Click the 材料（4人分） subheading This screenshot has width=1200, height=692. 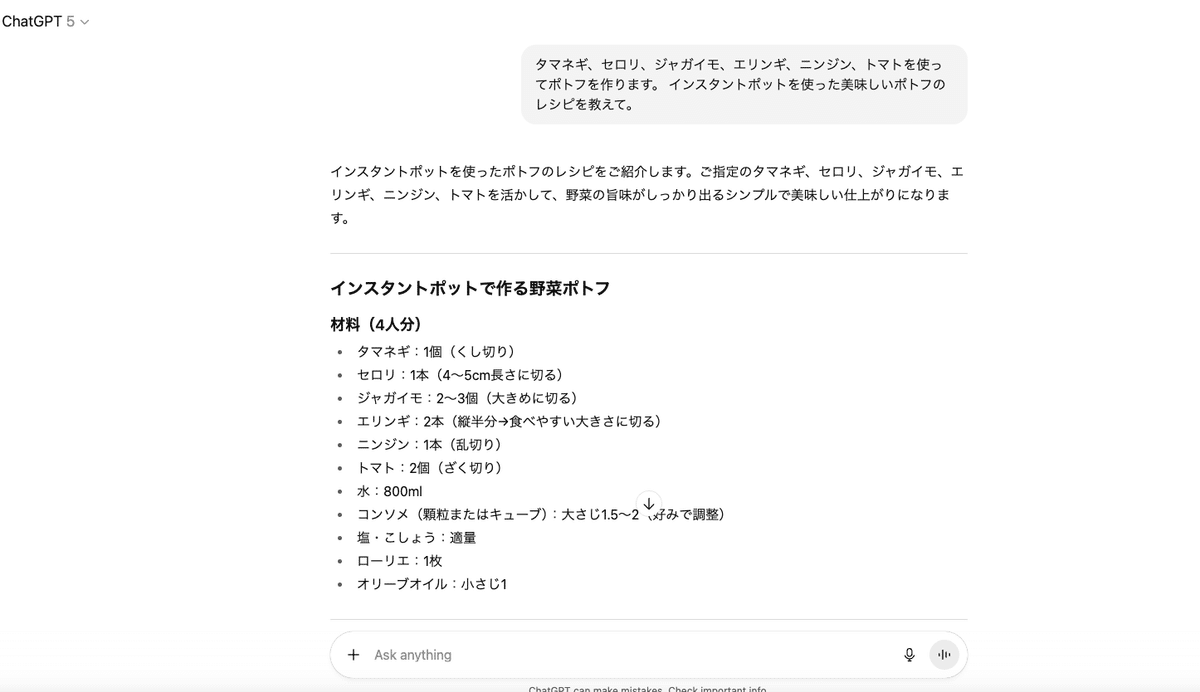(x=376, y=325)
